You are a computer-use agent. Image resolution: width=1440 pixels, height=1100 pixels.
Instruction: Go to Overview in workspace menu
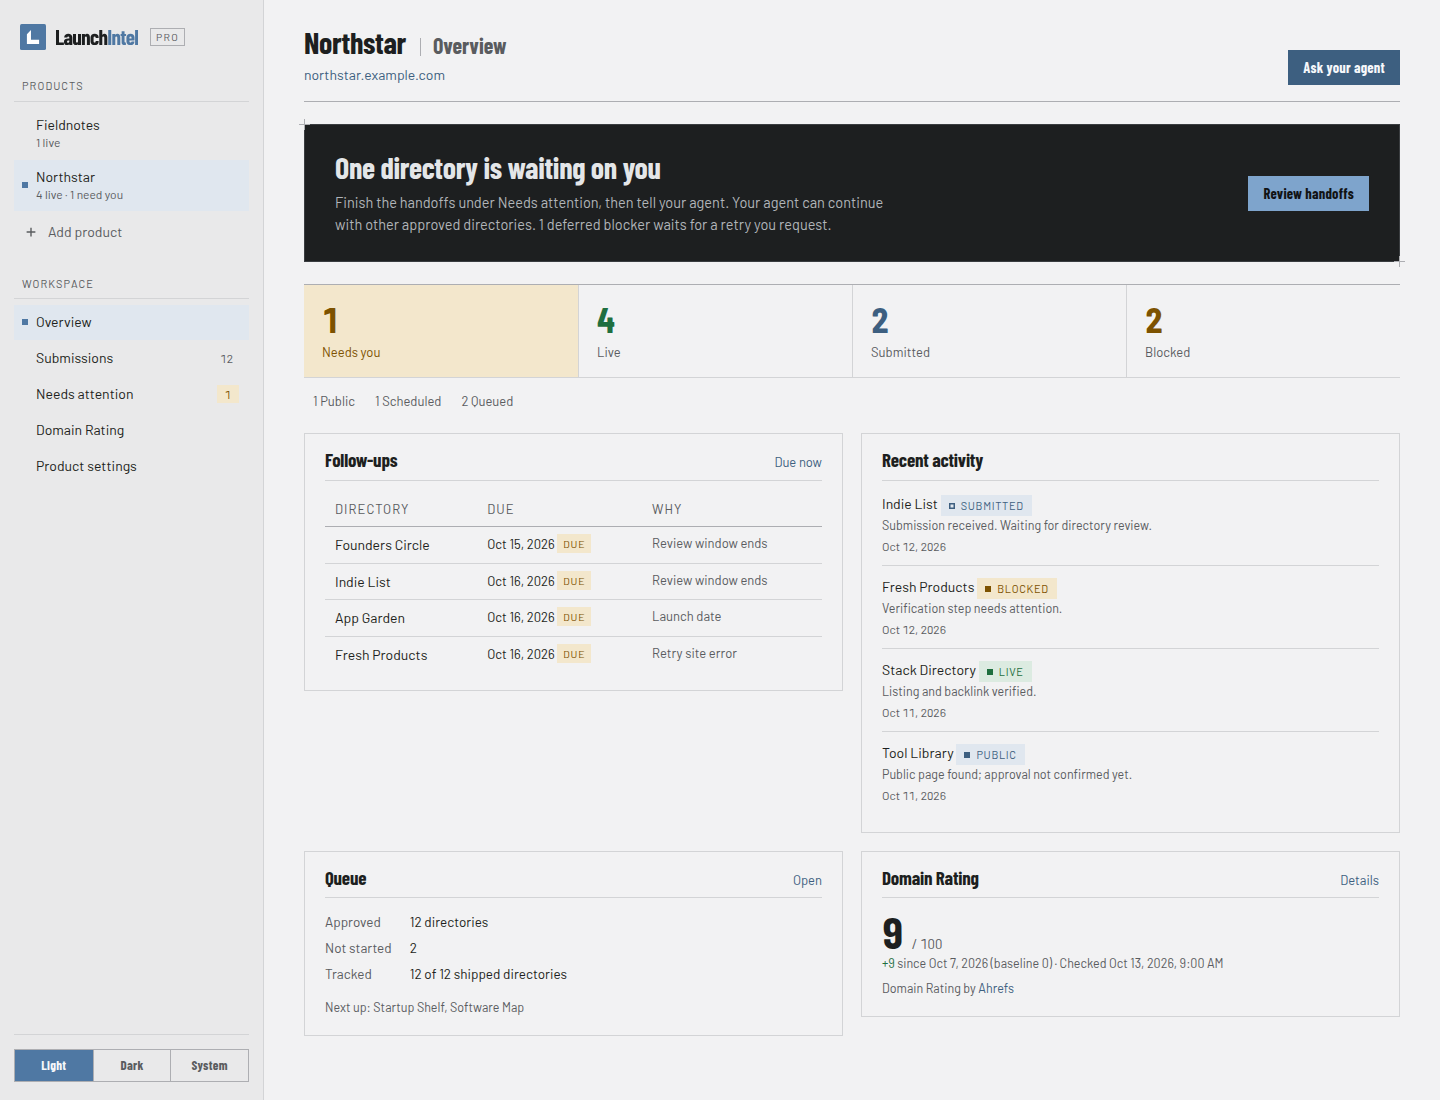(132, 322)
